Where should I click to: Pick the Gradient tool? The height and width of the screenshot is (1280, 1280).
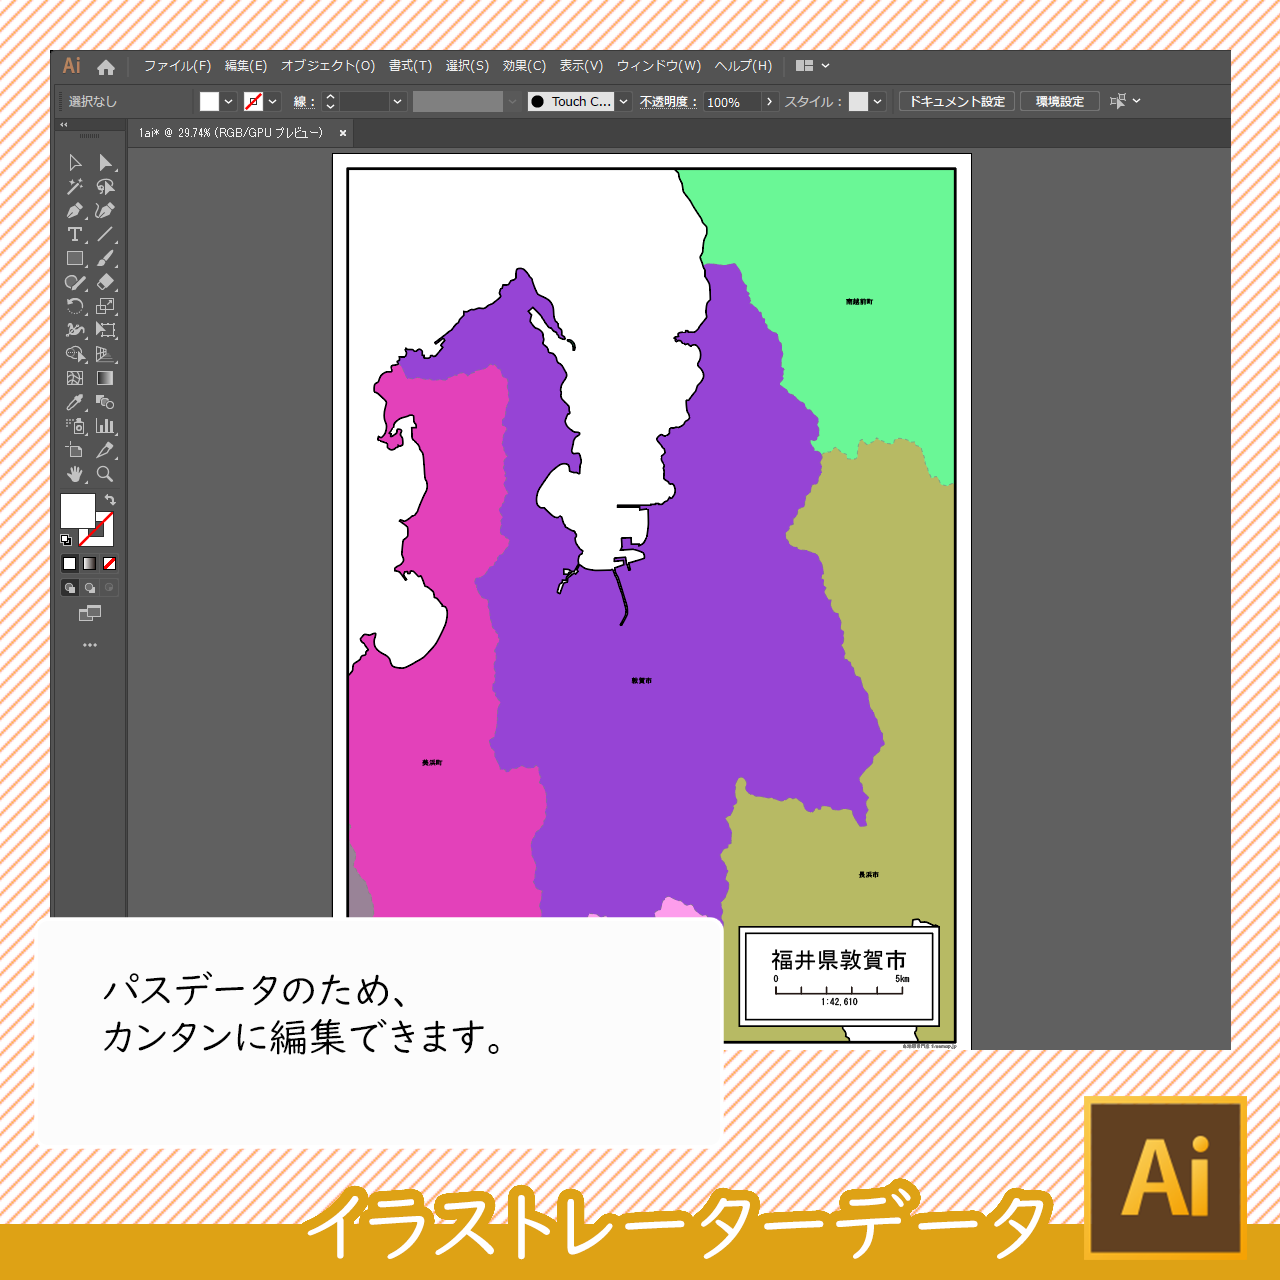[105, 379]
